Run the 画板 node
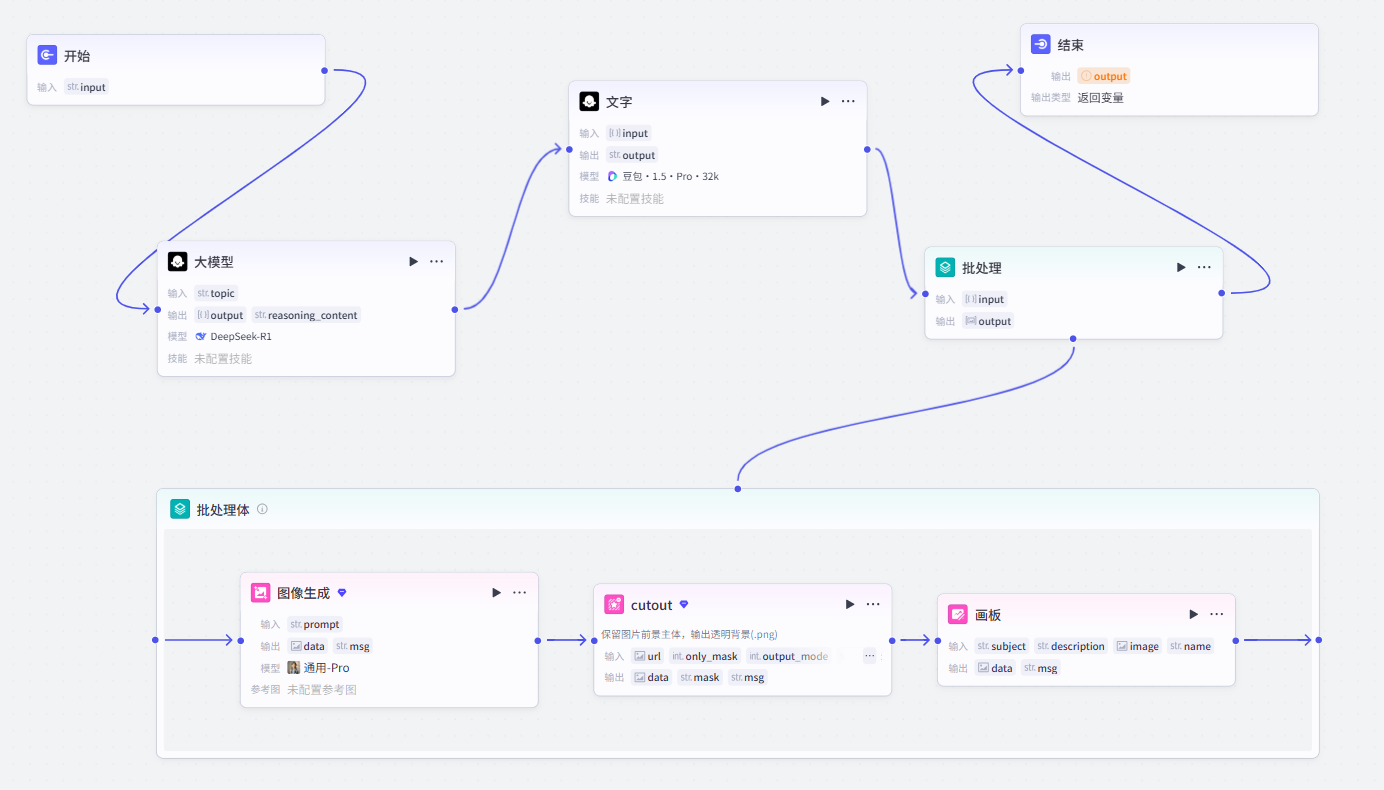This screenshot has height=790, width=1384. [1194, 614]
